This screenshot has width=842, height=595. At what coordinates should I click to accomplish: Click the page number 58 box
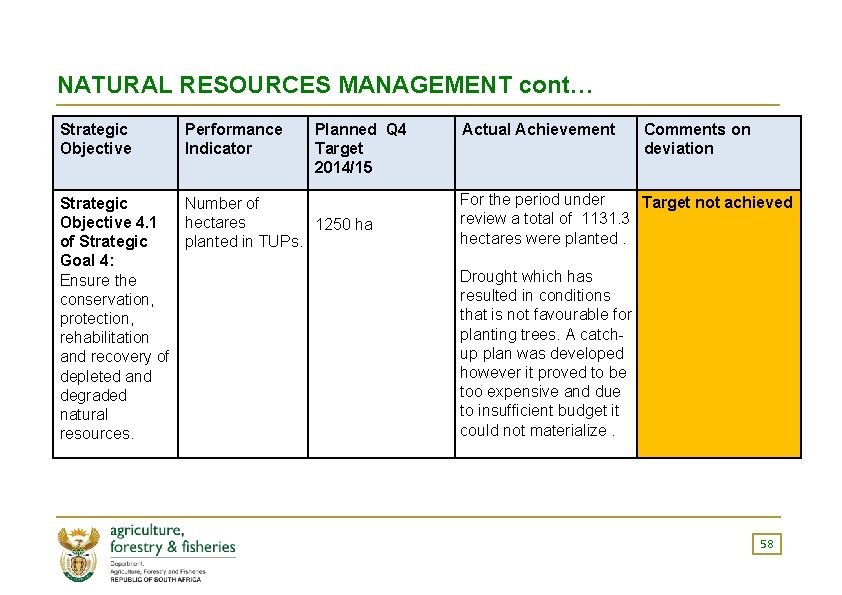click(x=766, y=544)
